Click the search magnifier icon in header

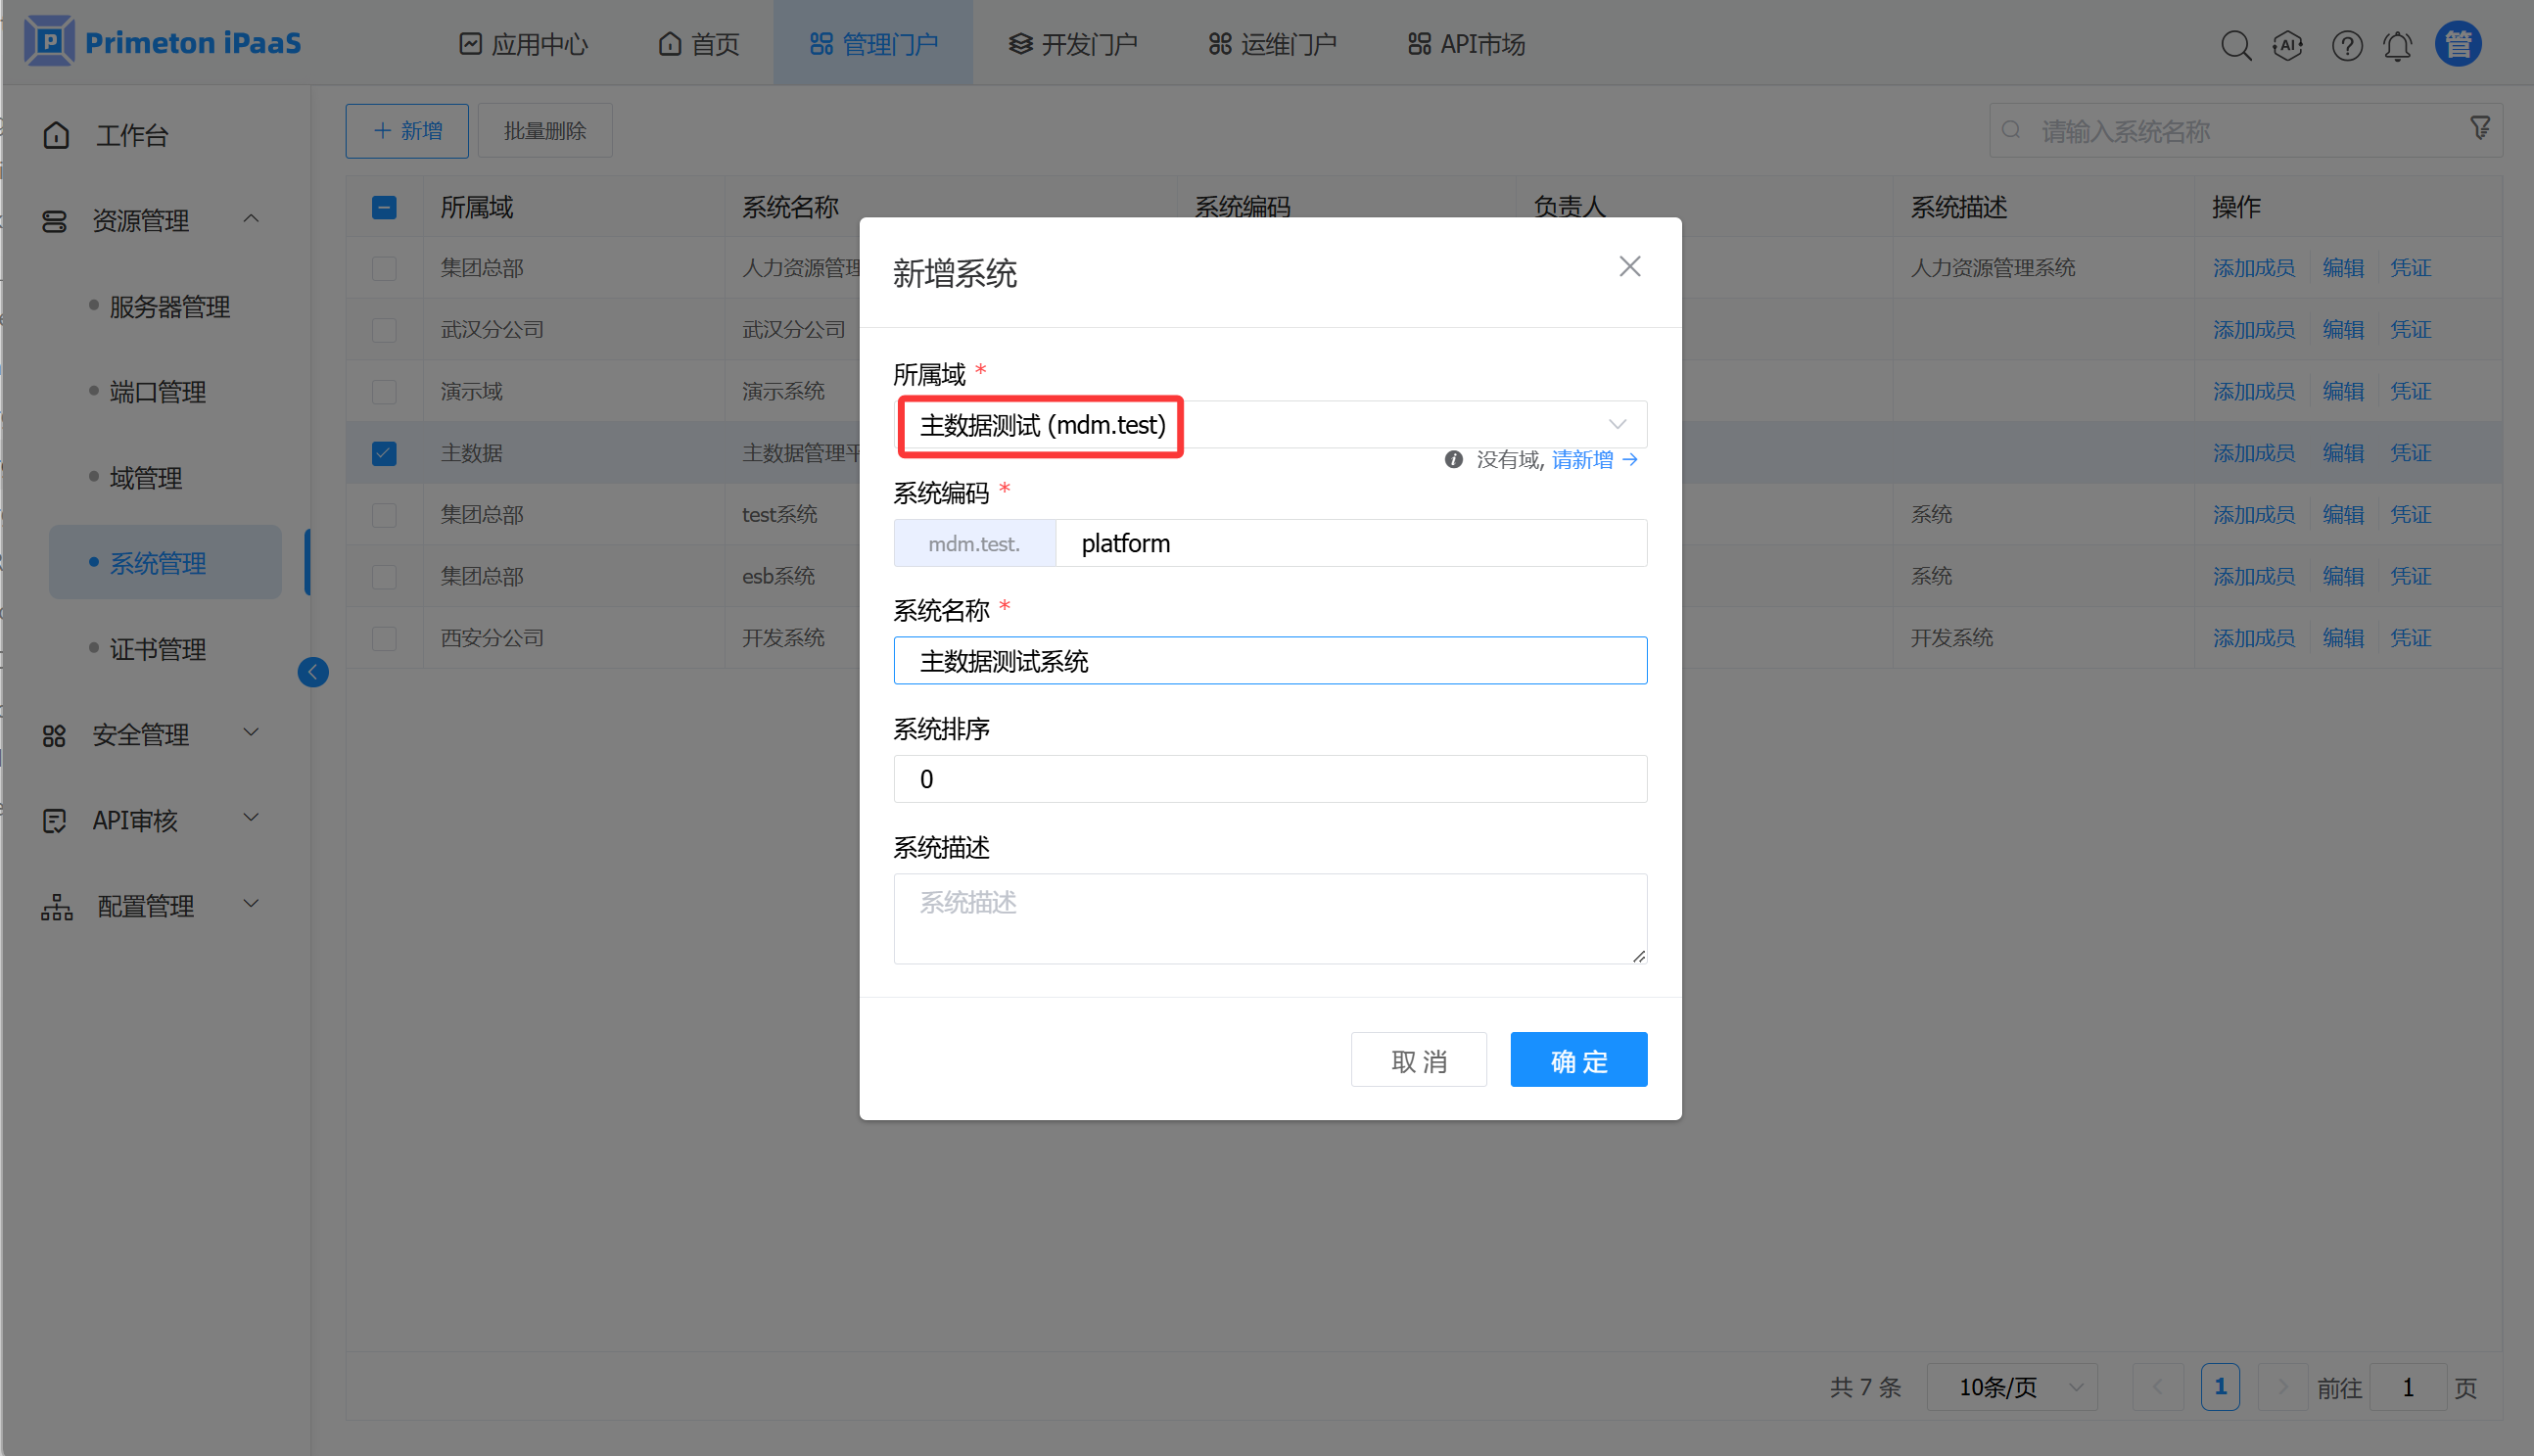pyautogui.click(x=2235, y=45)
